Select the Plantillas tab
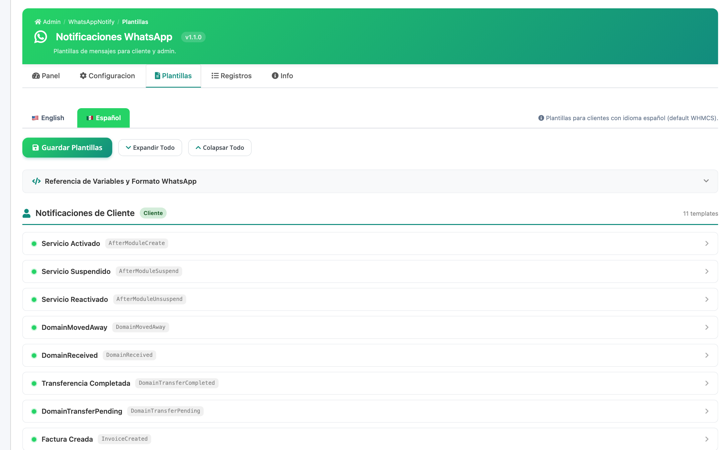The width and height of the screenshot is (720, 450). tap(173, 76)
